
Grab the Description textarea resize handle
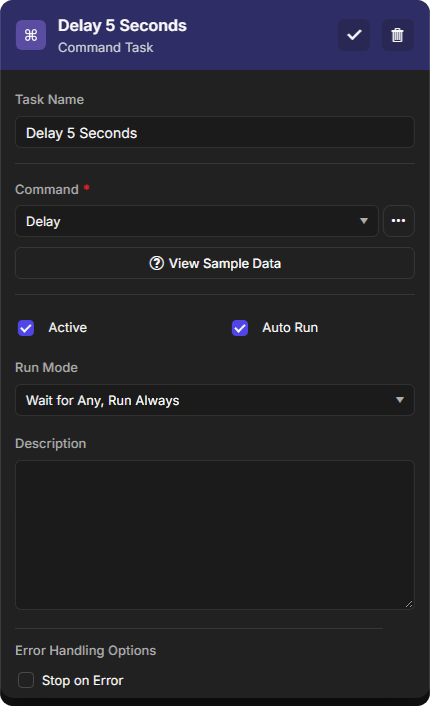tap(409, 604)
